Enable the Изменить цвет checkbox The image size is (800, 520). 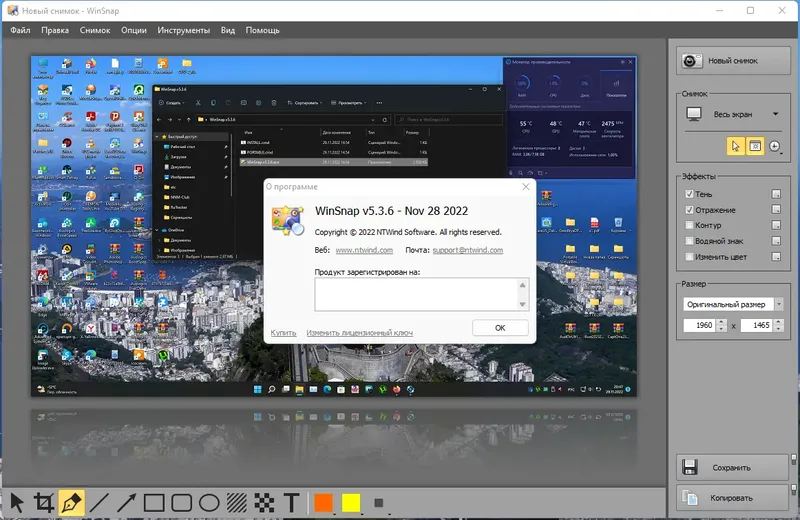[x=689, y=257]
